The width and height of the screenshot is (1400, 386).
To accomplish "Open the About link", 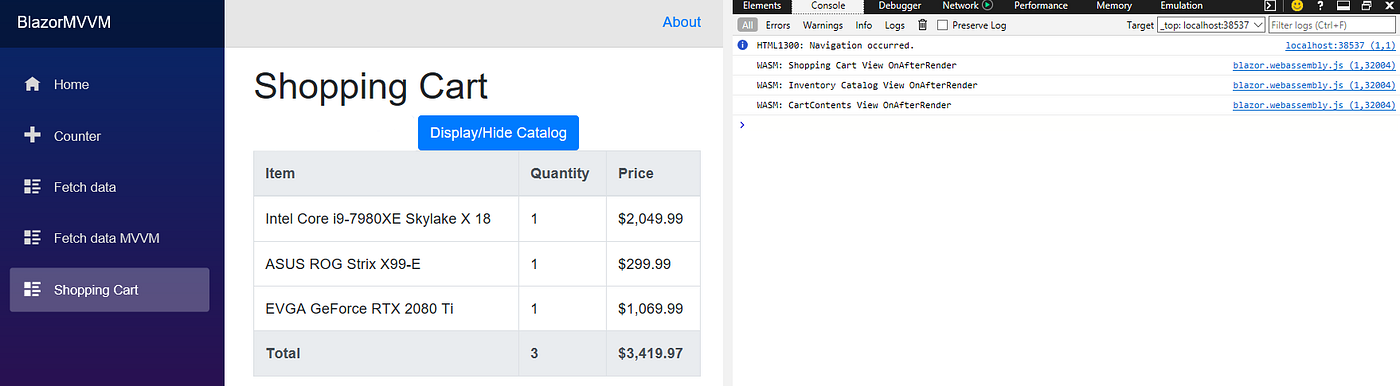I will point(682,22).
